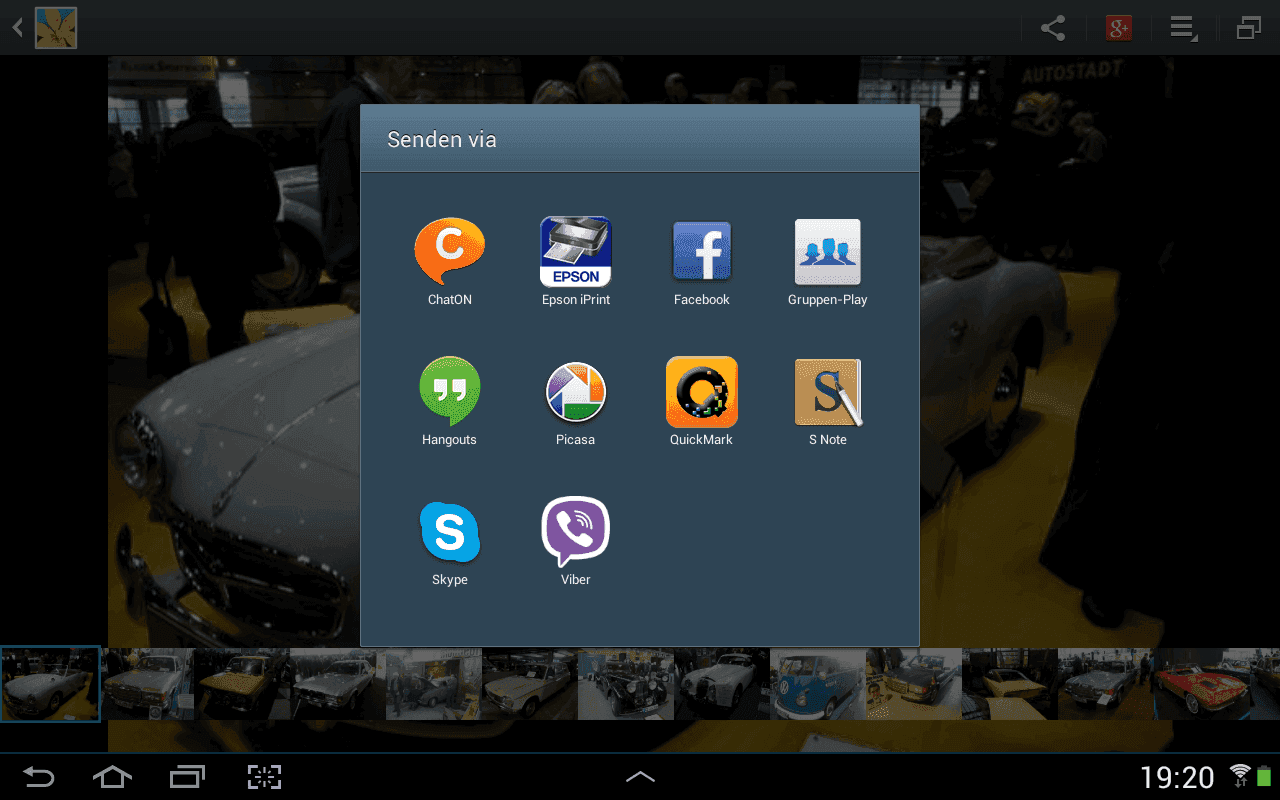
Task: Share the photo via Skype
Action: coord(449,543)
